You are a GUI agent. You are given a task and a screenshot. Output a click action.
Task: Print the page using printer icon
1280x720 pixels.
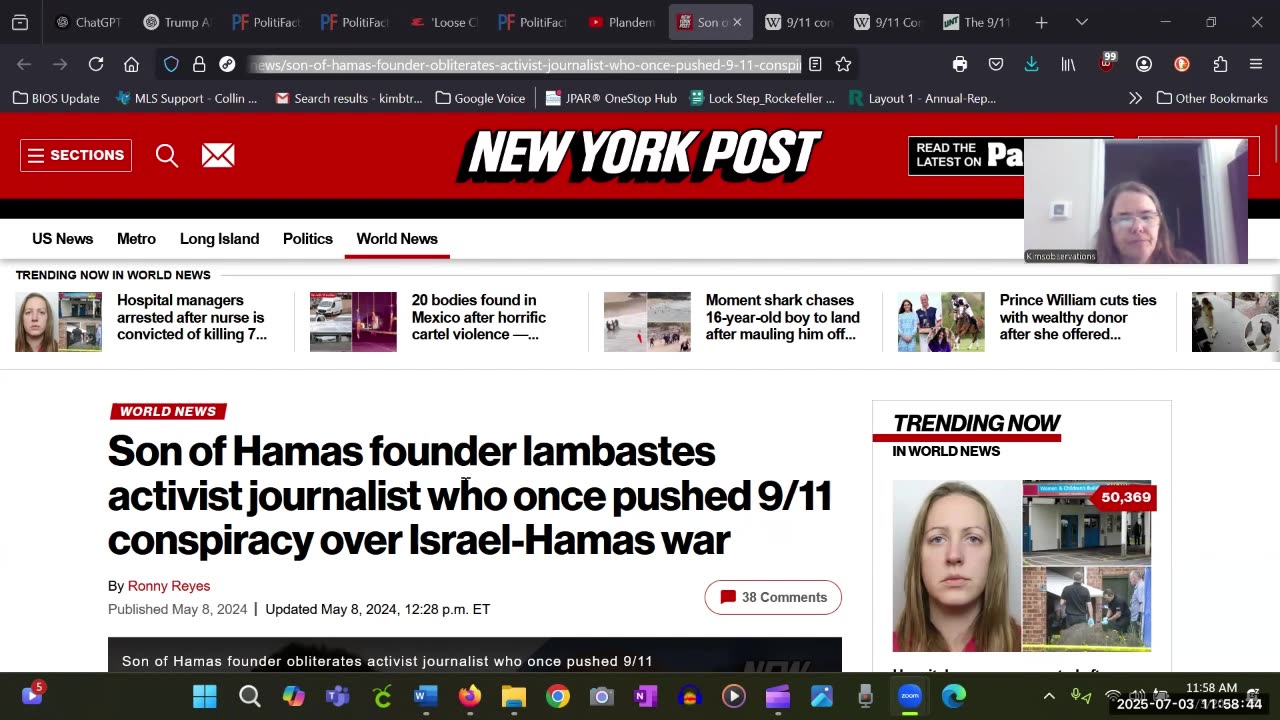(x=960, y=64)
